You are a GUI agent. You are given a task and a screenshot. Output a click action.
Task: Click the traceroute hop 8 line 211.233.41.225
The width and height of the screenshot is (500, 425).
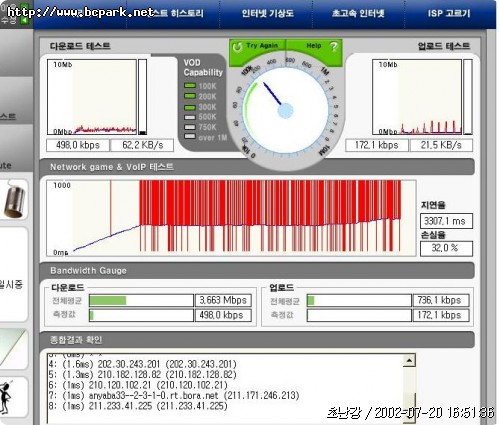coord(138,406)
